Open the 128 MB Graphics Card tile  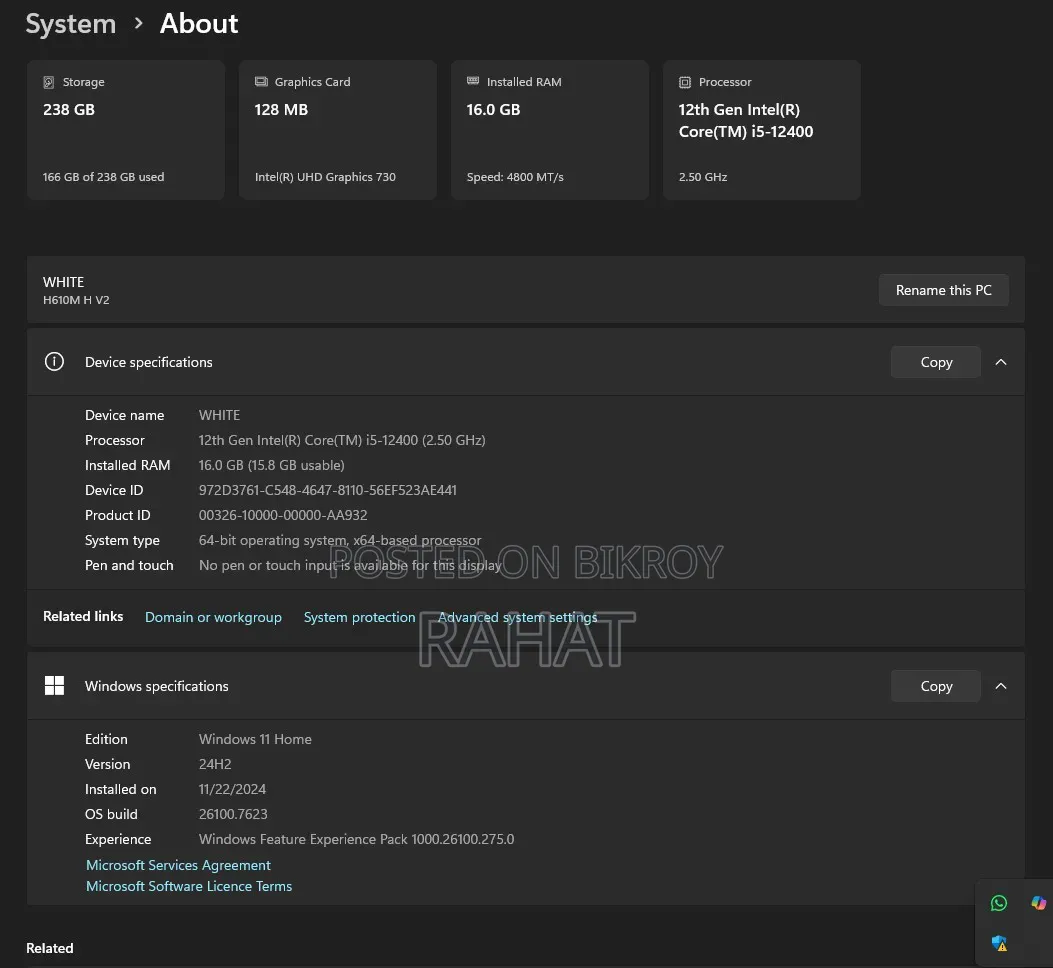click(338, 130)
